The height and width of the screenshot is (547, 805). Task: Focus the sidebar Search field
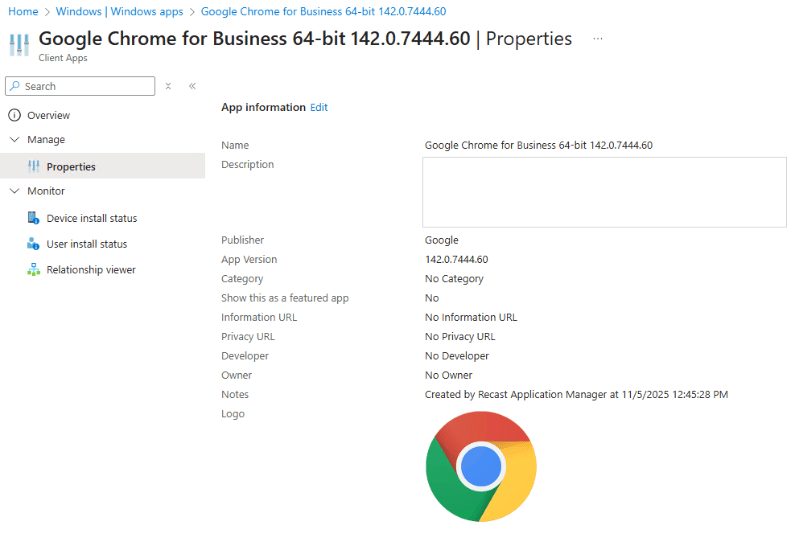coord(80,86)
